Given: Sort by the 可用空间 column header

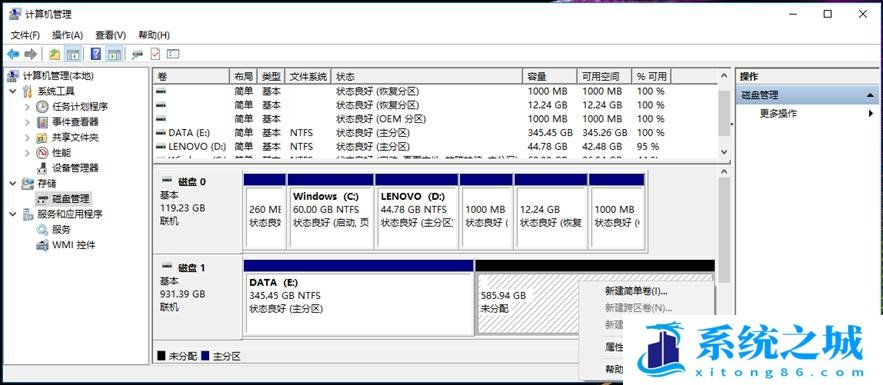Looking at the screenshot, I should tap(604, 77).
